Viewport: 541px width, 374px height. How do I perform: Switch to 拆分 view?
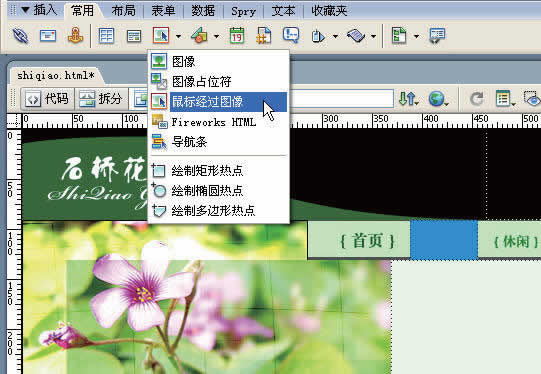(x=101, y=99)
